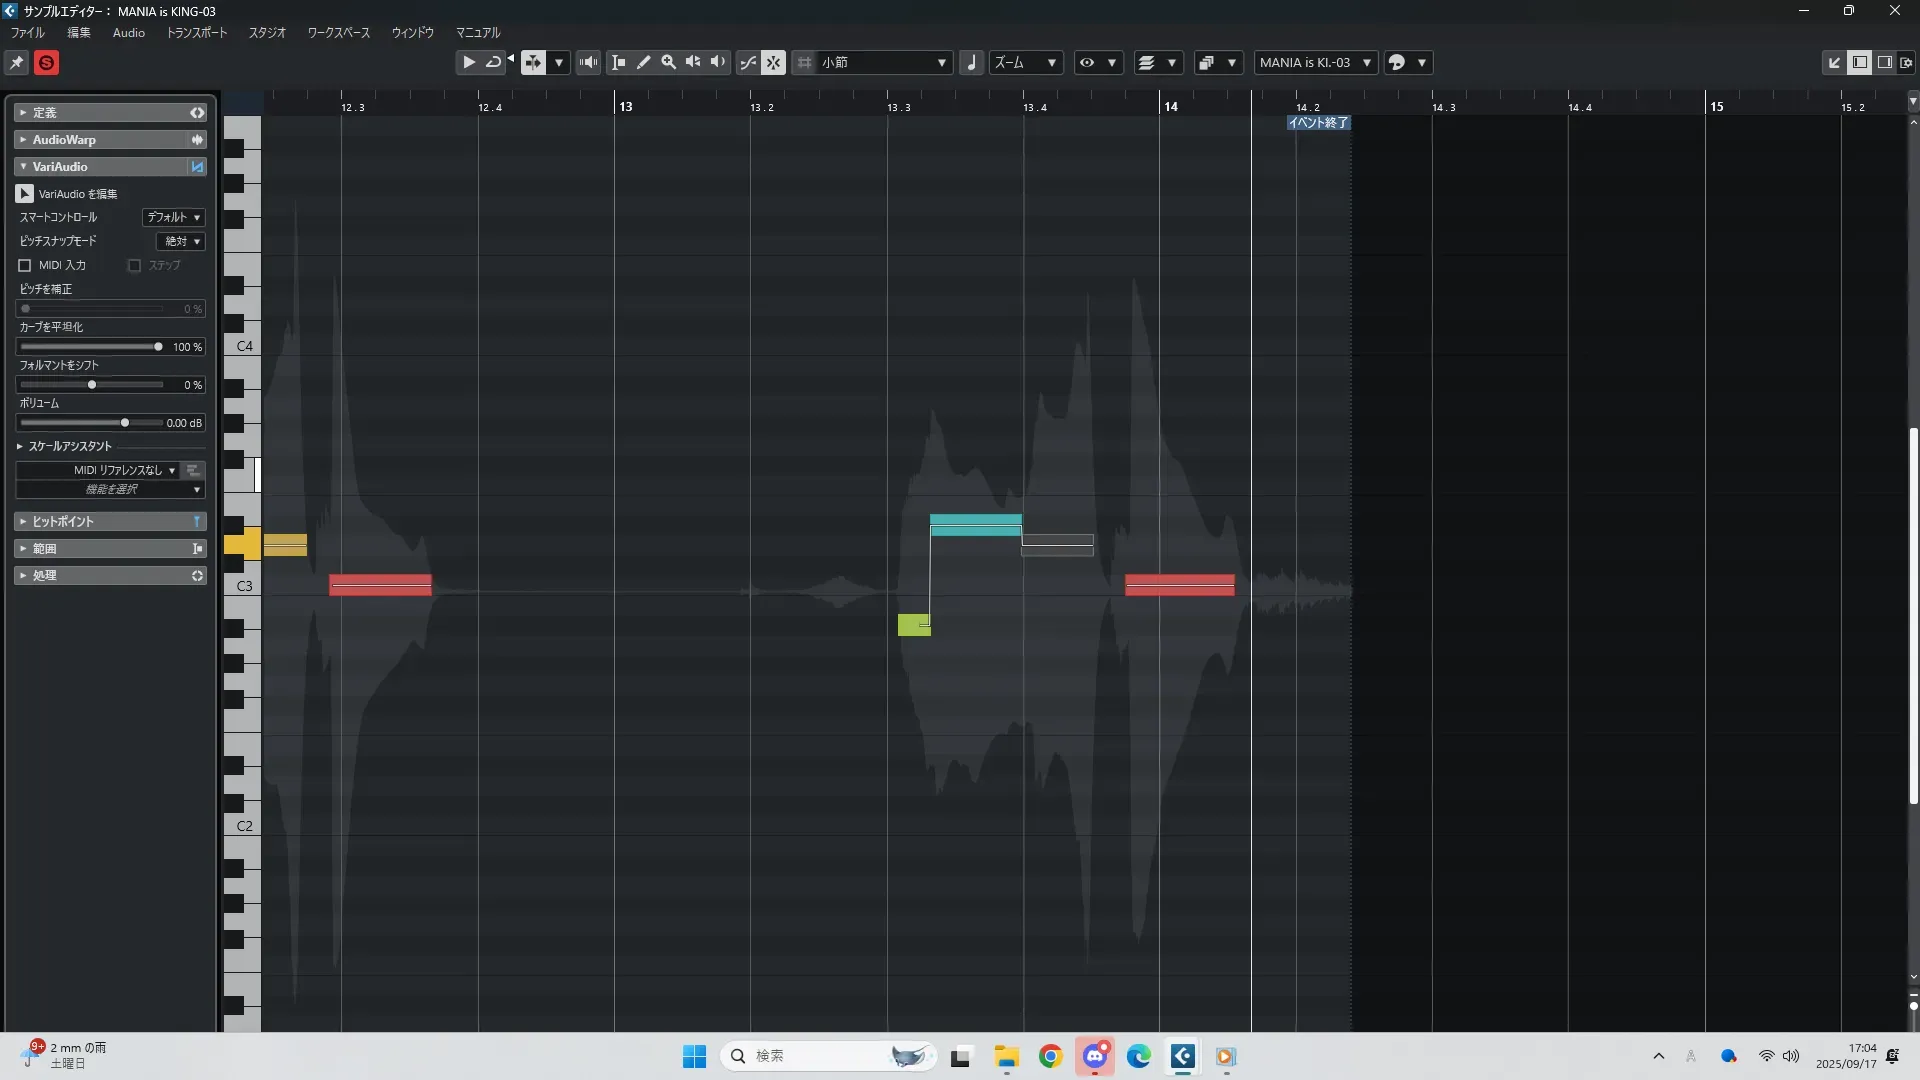This screenshot has width=1920, height=1080.
Task: Select the draw pencil tool
Action: [644, 62]
